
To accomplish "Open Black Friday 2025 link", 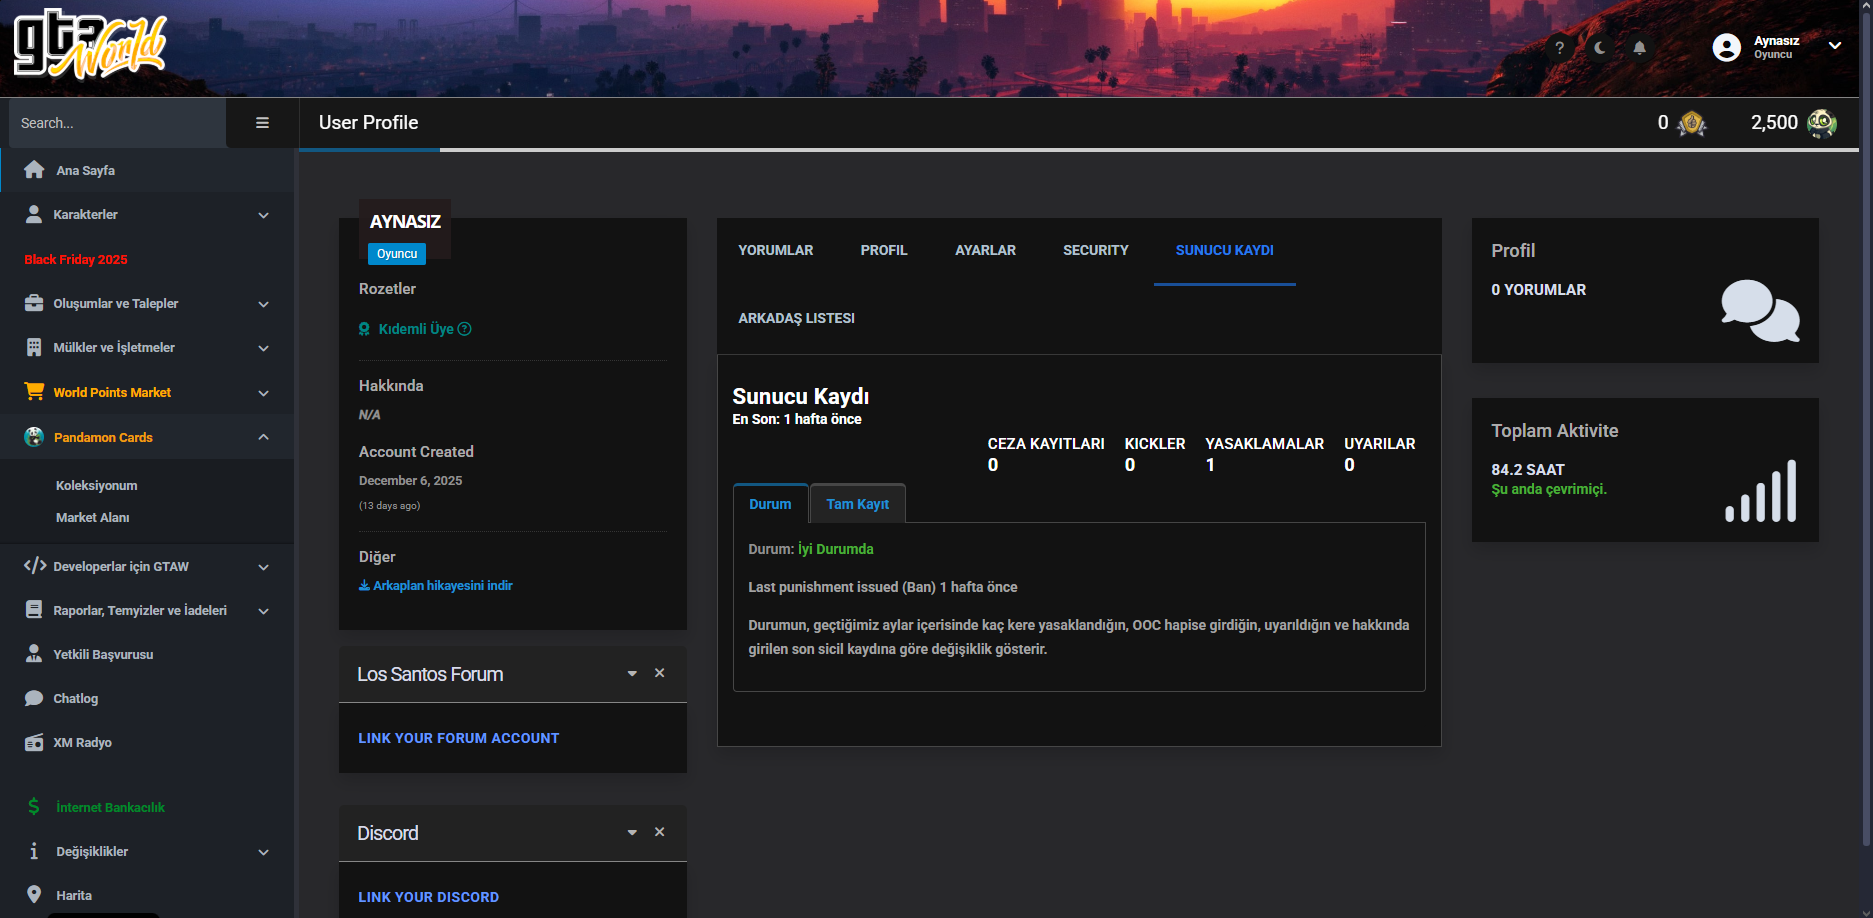I will [76, 259].
